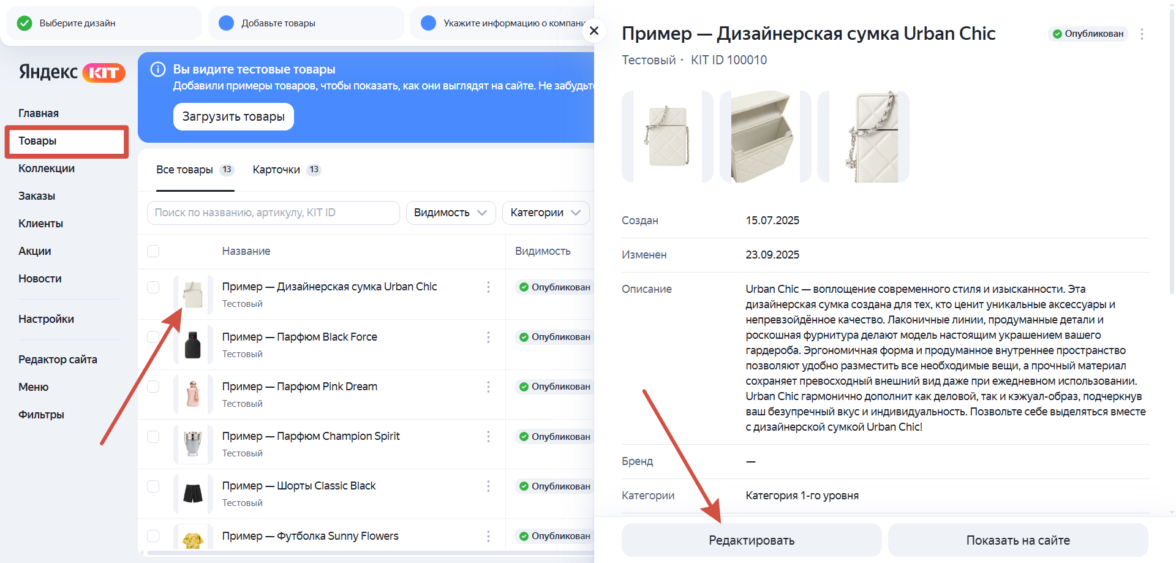Go to Коллекции in the sidebar
Viewport: 1176px width, 563px height.
click(x=46, y=168)
